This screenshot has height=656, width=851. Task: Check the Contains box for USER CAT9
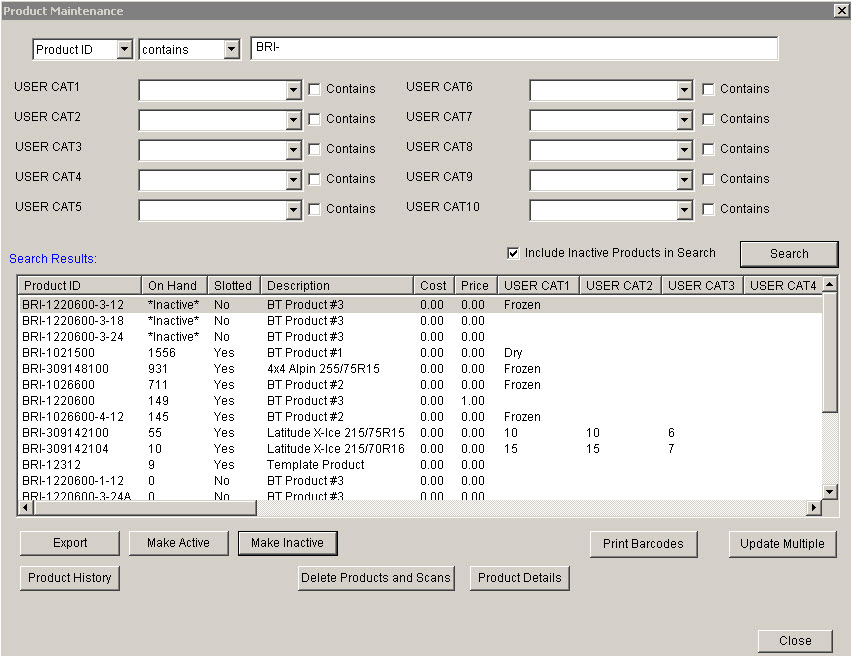point(708,179)
